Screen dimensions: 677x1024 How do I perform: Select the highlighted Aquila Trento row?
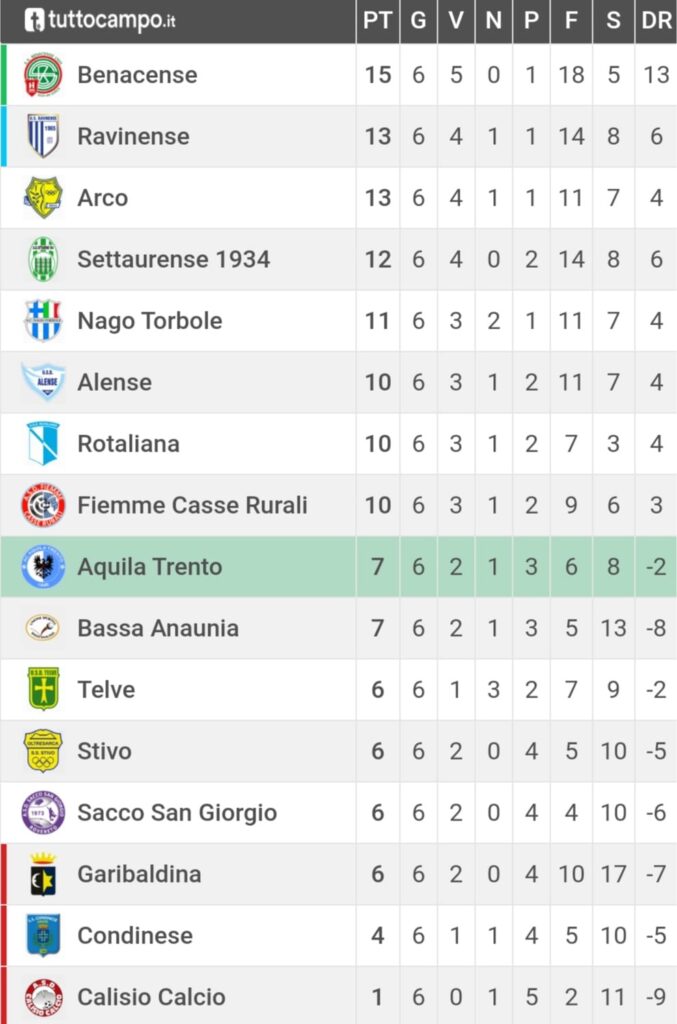(338, 567)
